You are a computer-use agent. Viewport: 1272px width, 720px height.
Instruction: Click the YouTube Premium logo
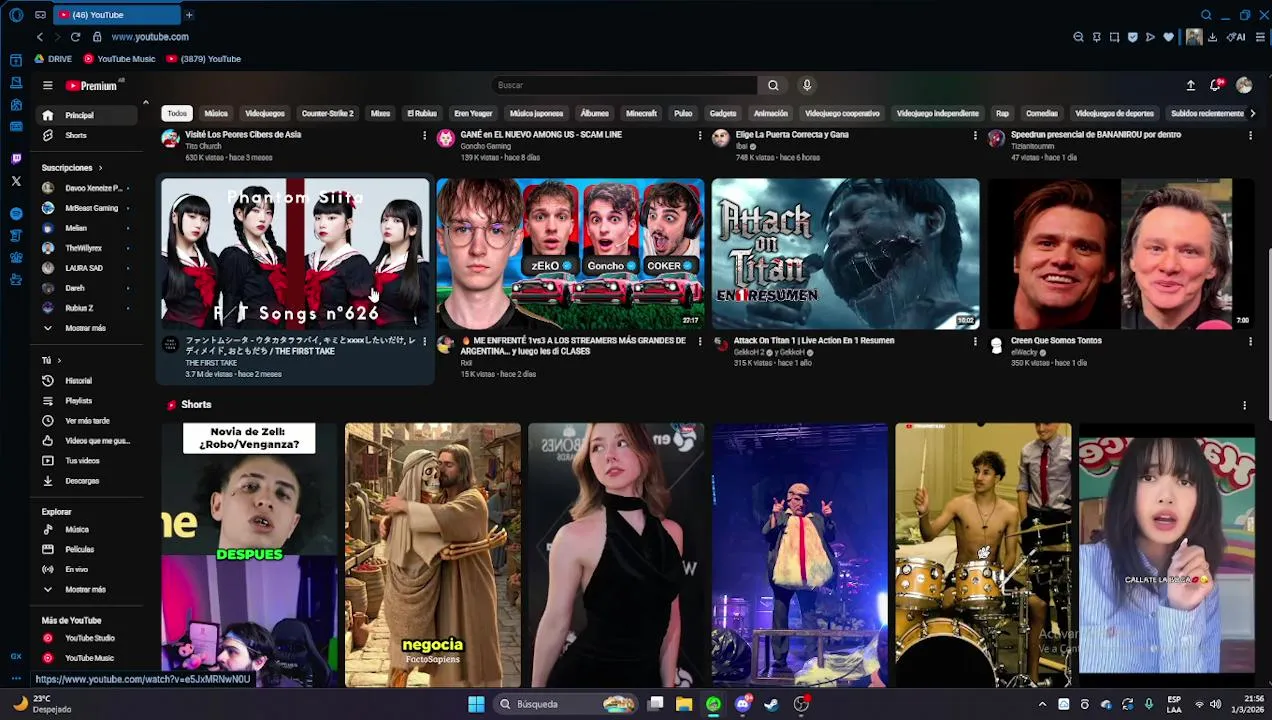coord(92,86)
